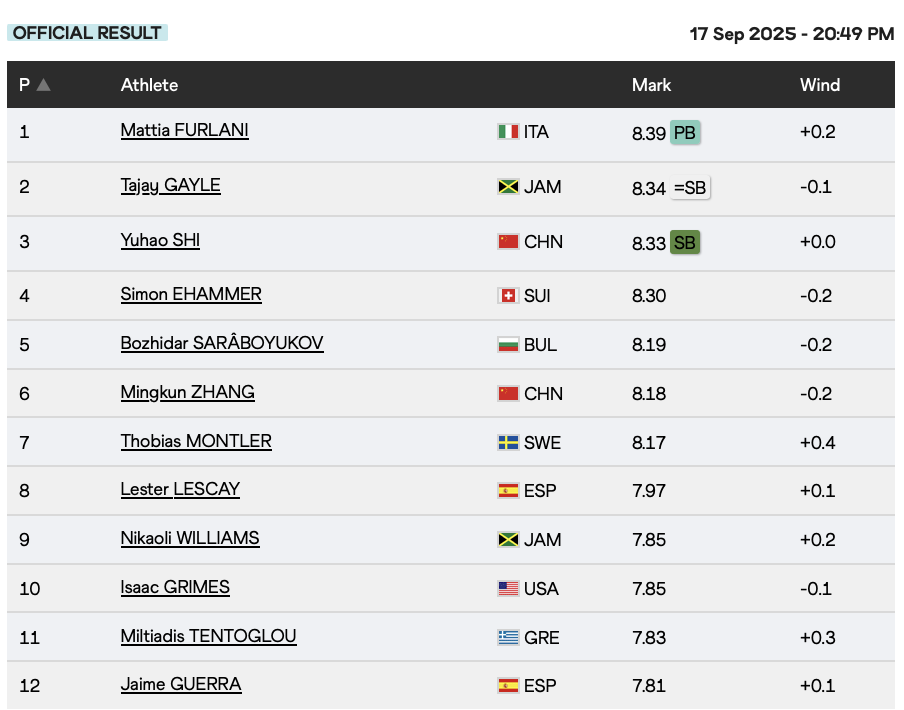Click the Sweden flag icon
Screen dimensions: 904x710
(508, 442)
